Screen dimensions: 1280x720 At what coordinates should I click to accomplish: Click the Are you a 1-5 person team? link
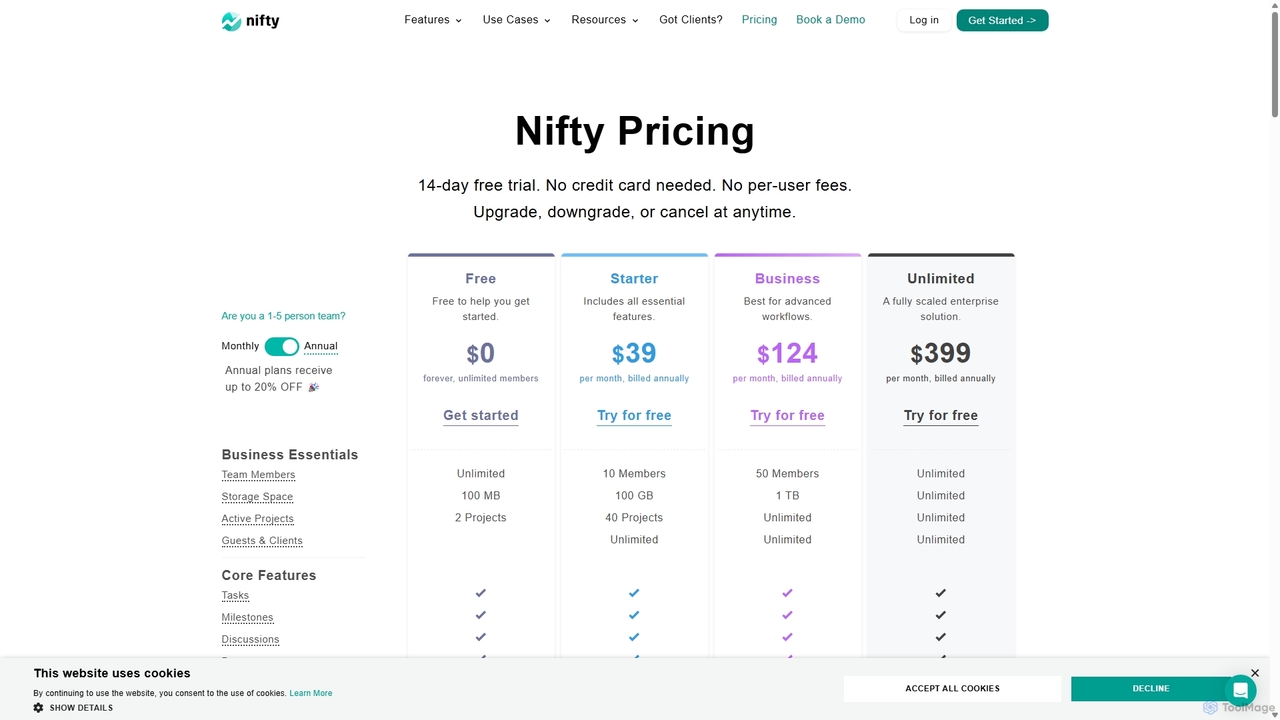[x=283, y=316]
